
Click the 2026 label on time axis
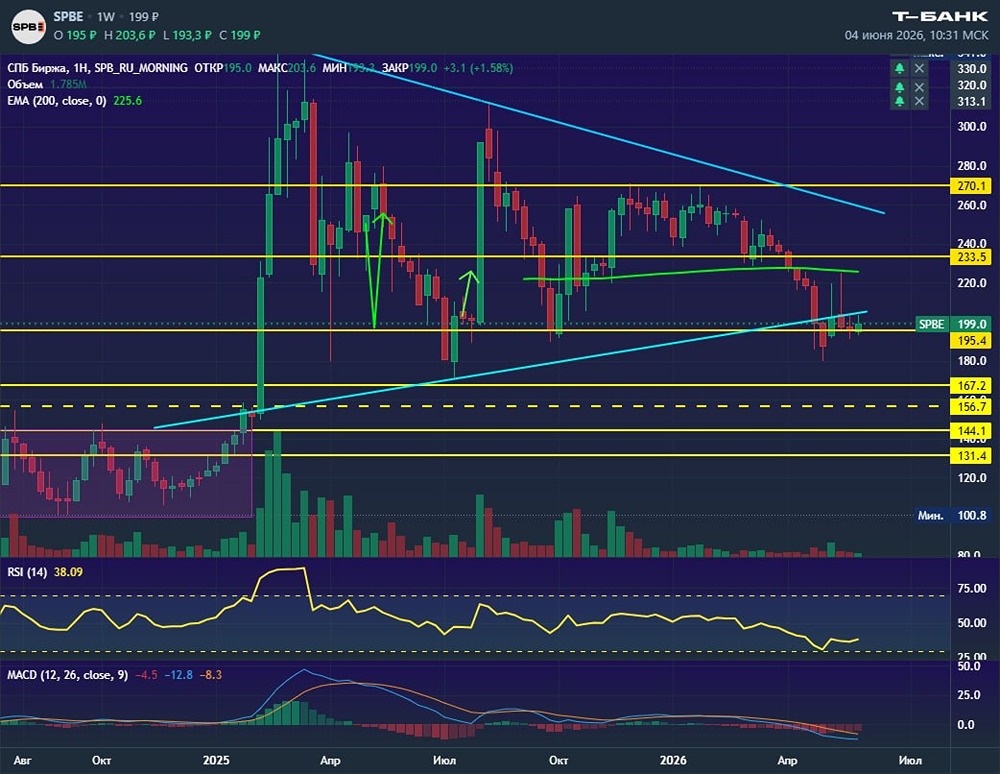(673, 761)
